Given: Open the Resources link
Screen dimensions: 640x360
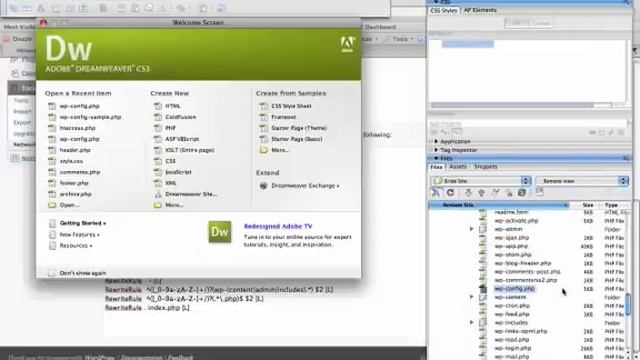Looking at the screenshot, I should pos(76,246).
